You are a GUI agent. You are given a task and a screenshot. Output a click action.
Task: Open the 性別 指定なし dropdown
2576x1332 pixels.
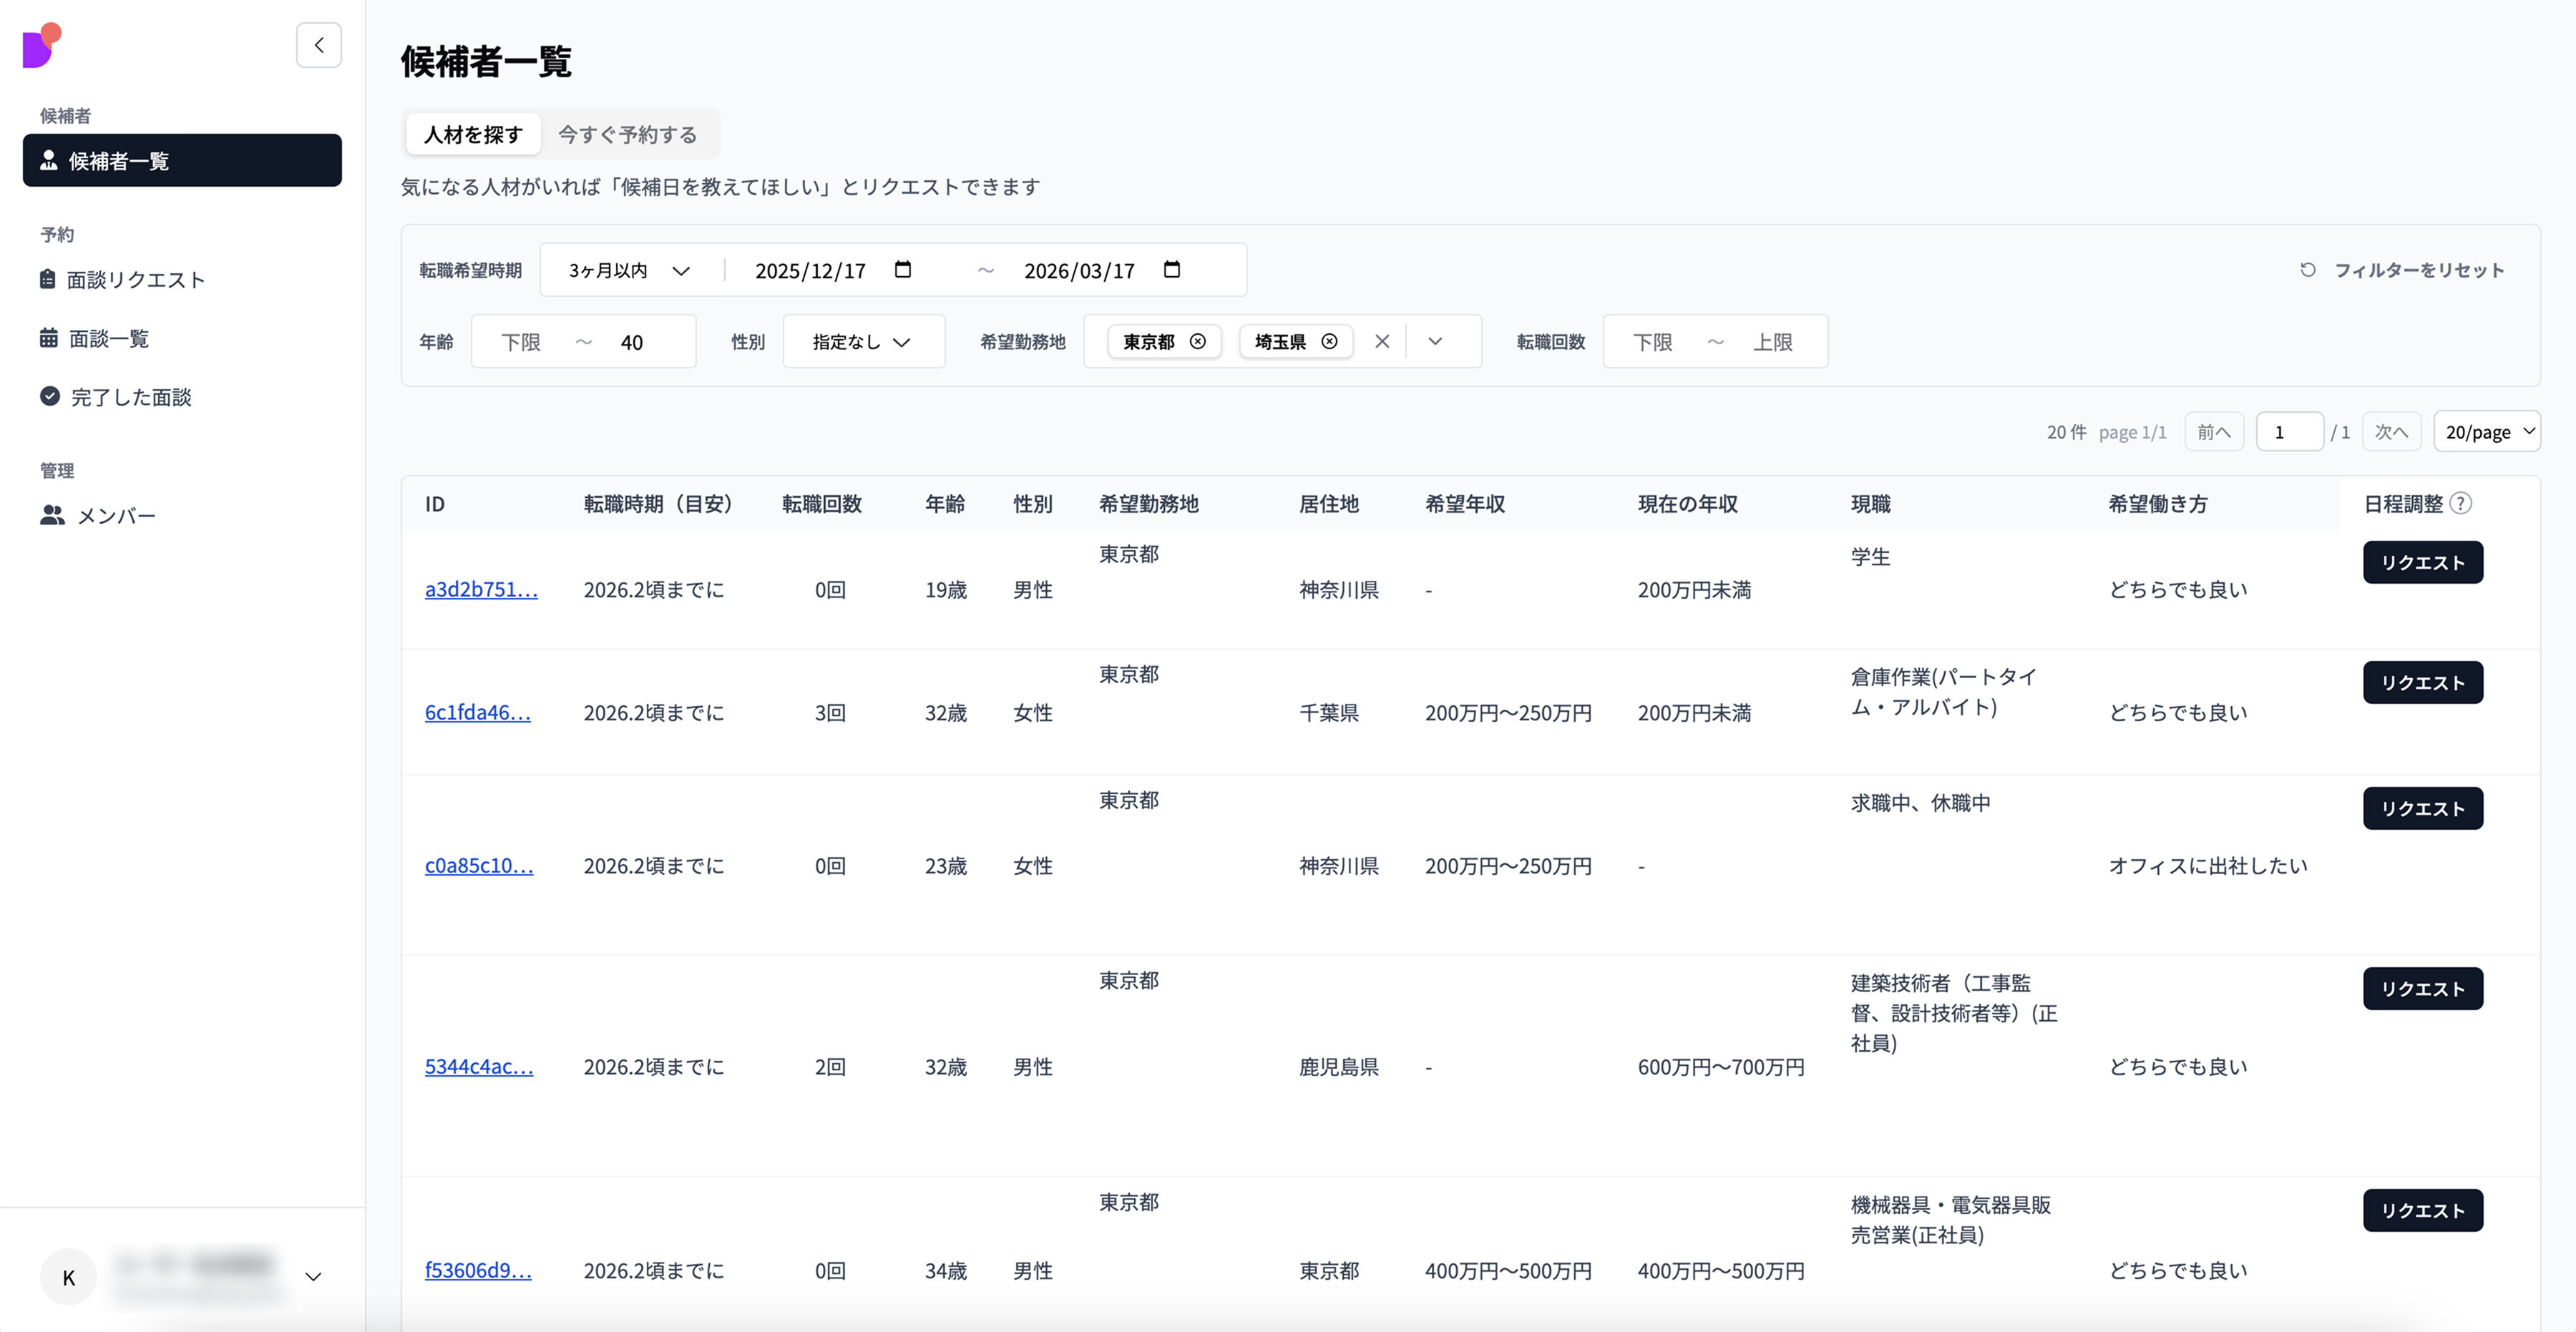click(862, 342)
